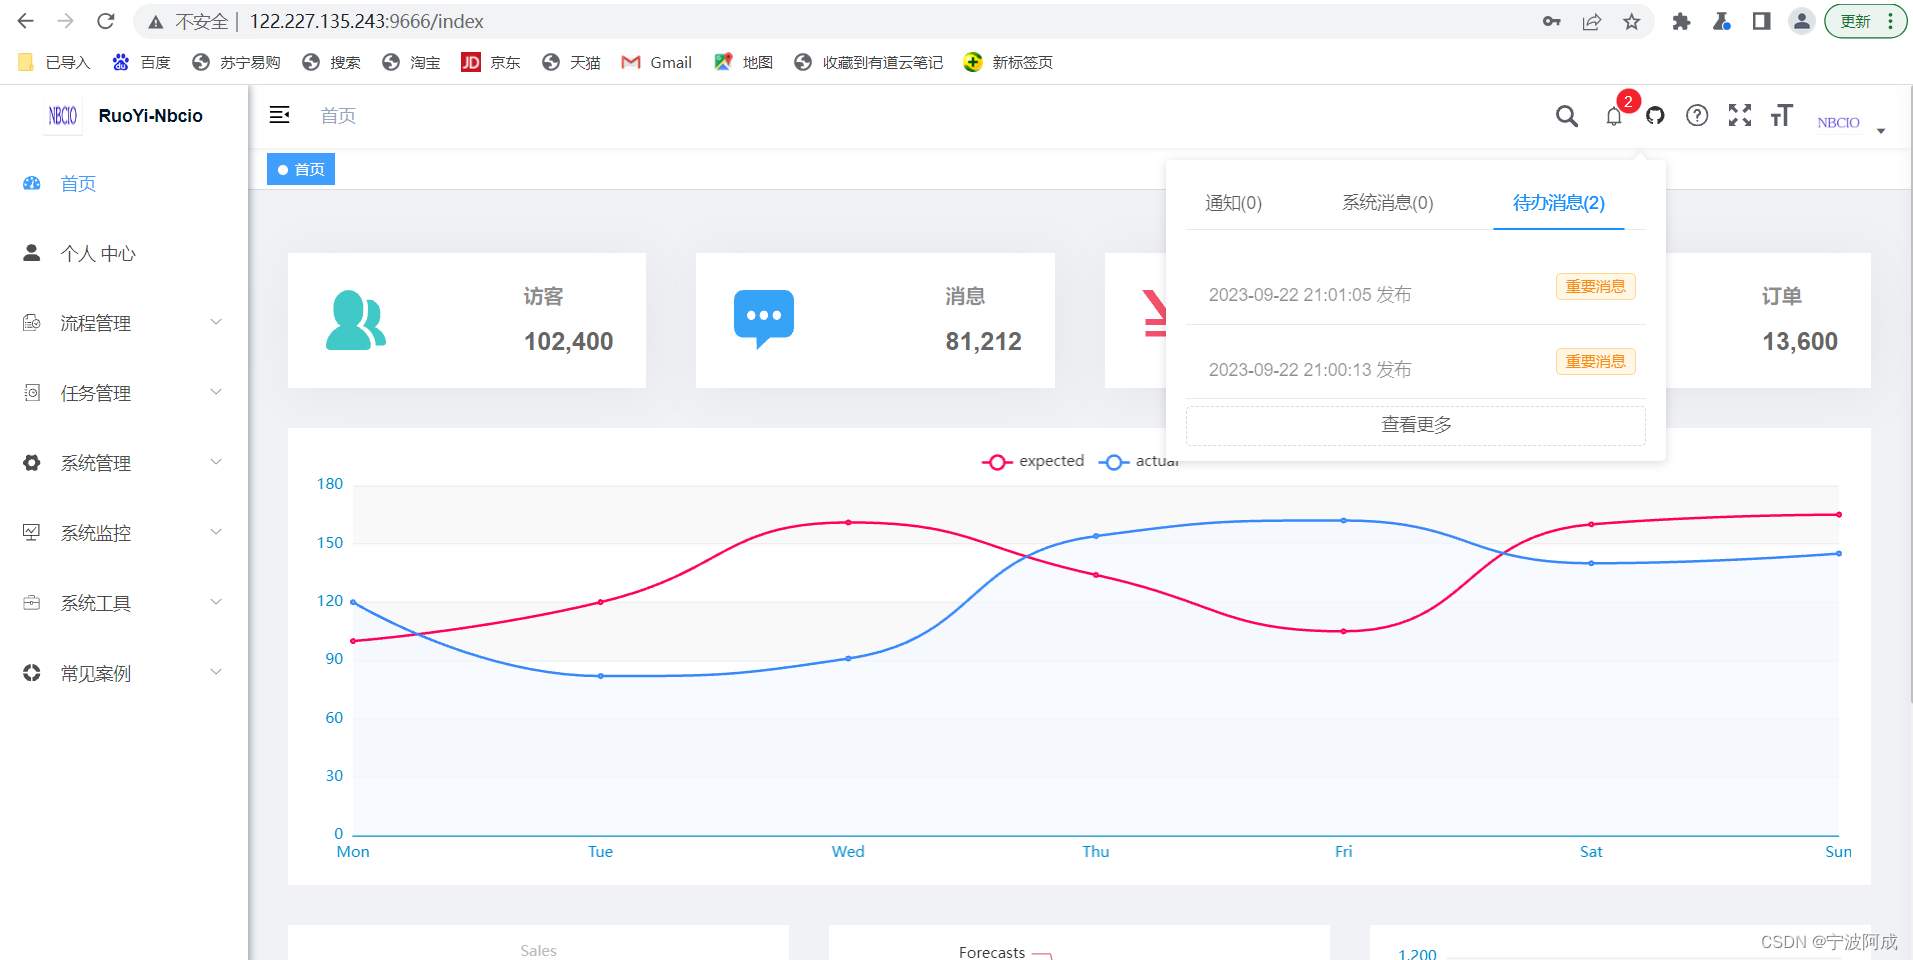Open the 京东 bookmark
This screenshot has width=1913, height=960.
pos(491,62)
